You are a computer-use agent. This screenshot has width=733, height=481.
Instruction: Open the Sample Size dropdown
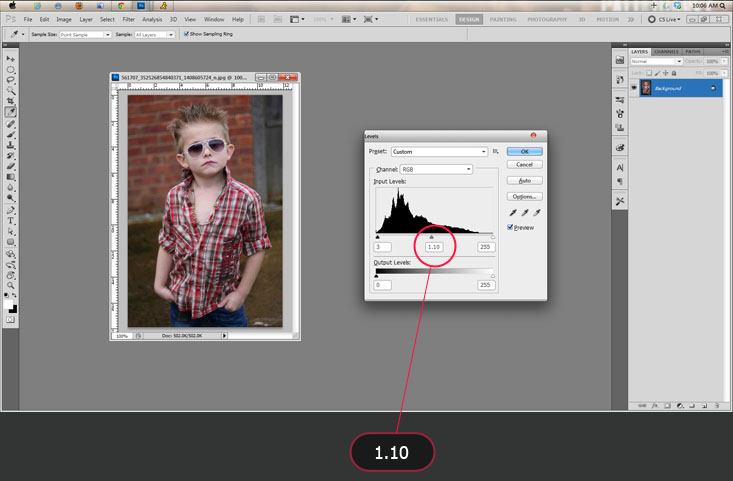(86, 35)
